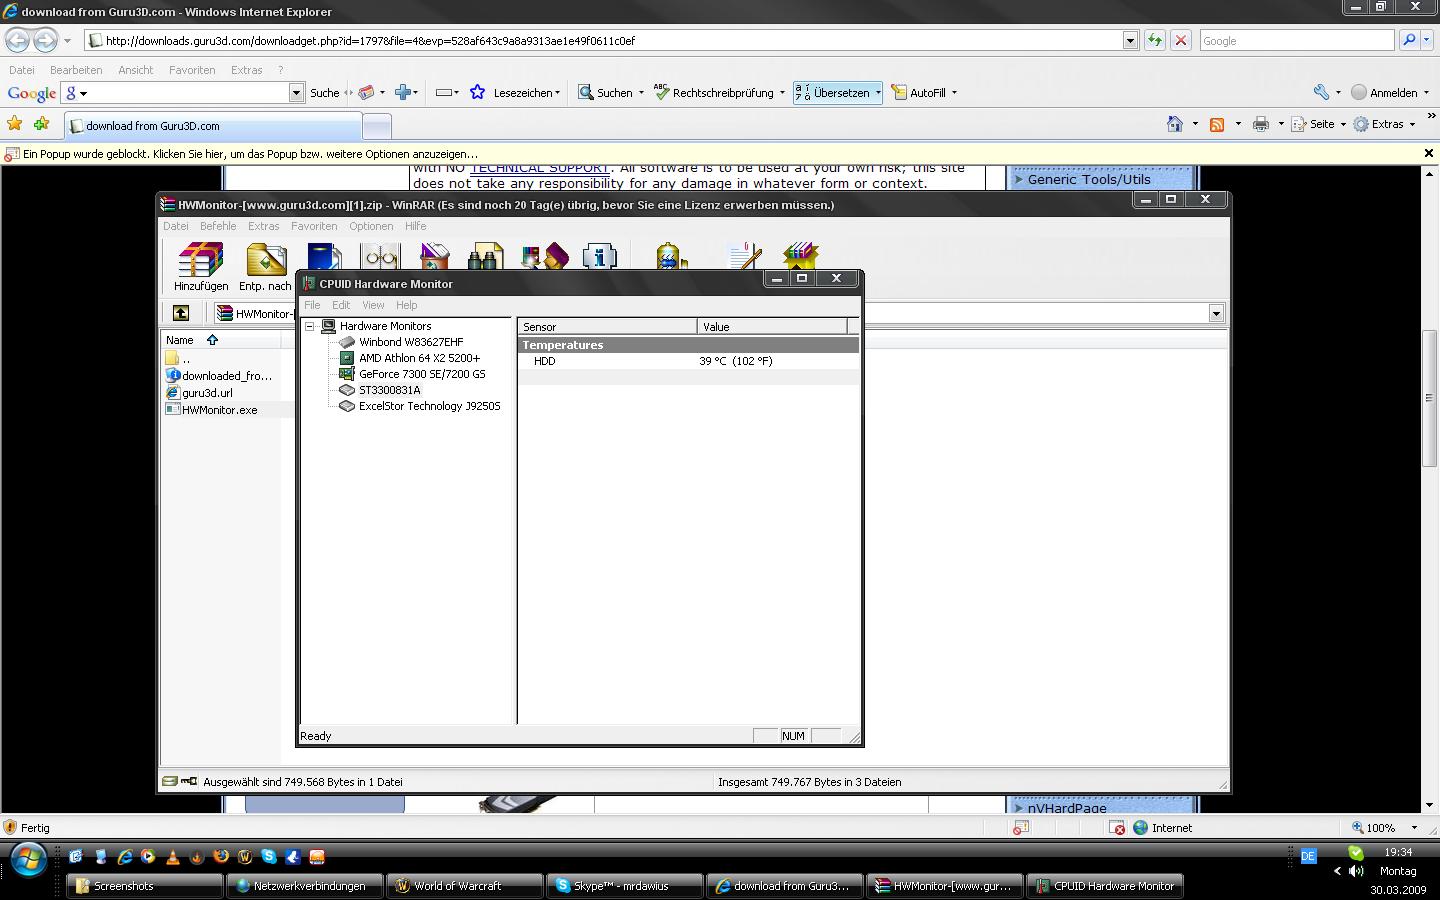
Task: Click the 39 °C (102 °F) value
Action: [x=736, y=361]
